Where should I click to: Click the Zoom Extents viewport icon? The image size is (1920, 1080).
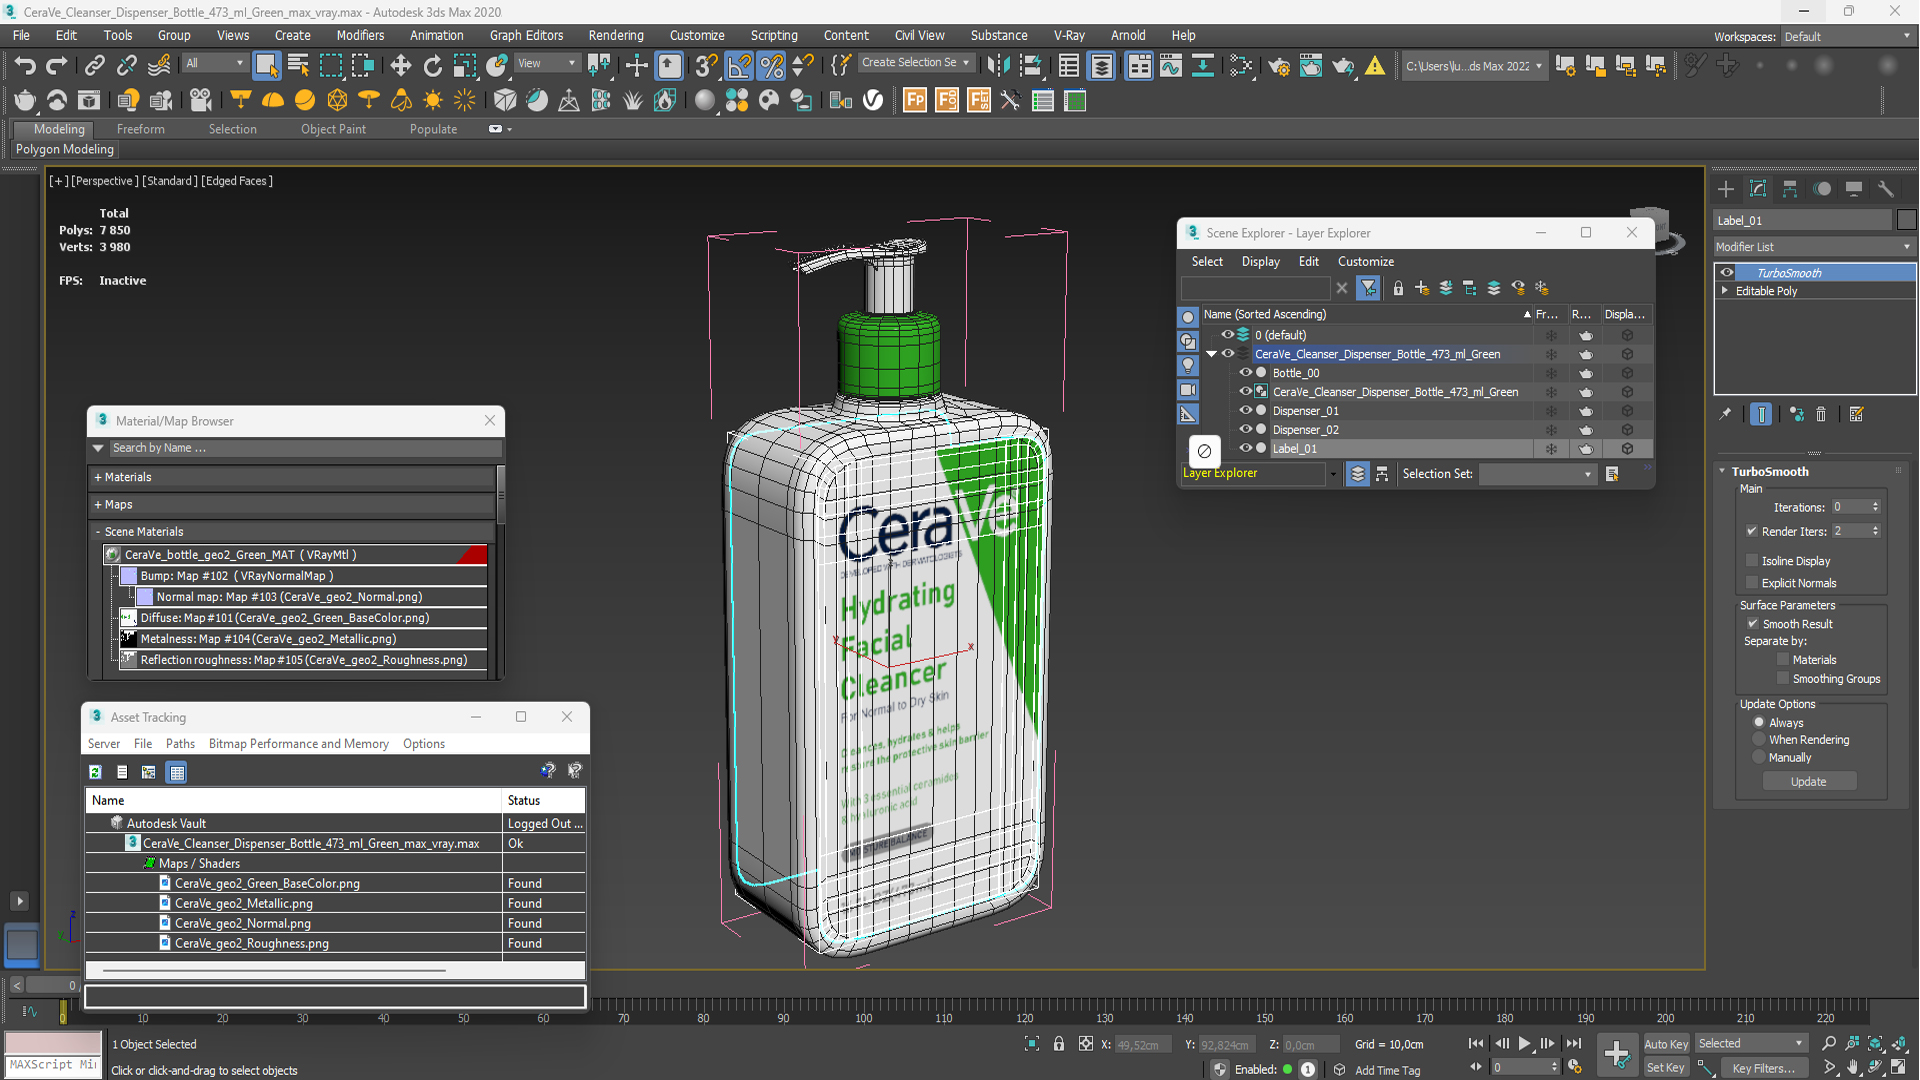point(1876,1043)
